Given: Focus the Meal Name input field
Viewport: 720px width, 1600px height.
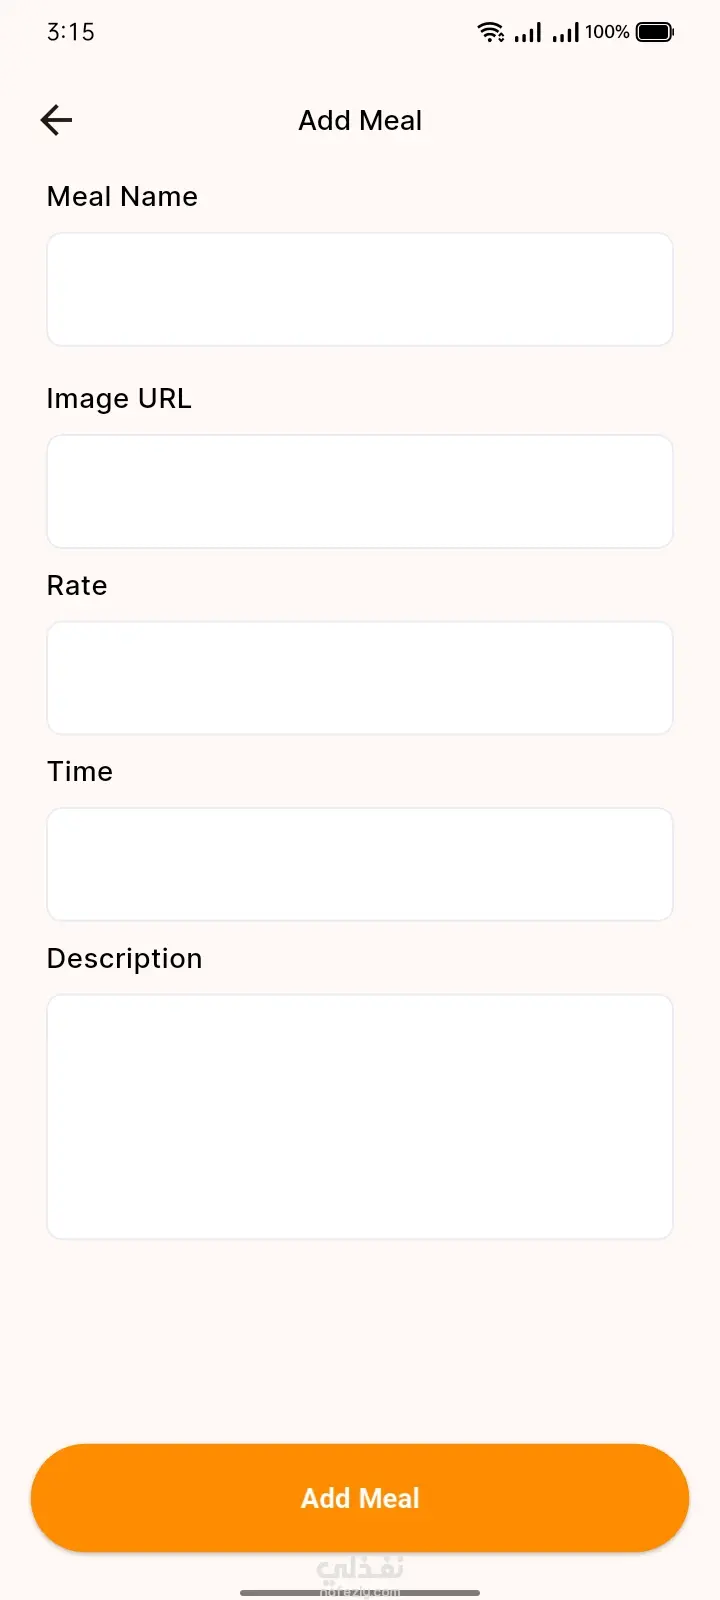Looking at the screenshot, I should (360, 289).
